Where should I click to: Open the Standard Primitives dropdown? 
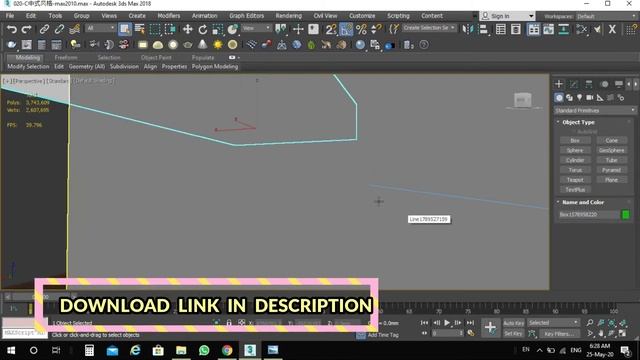[595, 111]
